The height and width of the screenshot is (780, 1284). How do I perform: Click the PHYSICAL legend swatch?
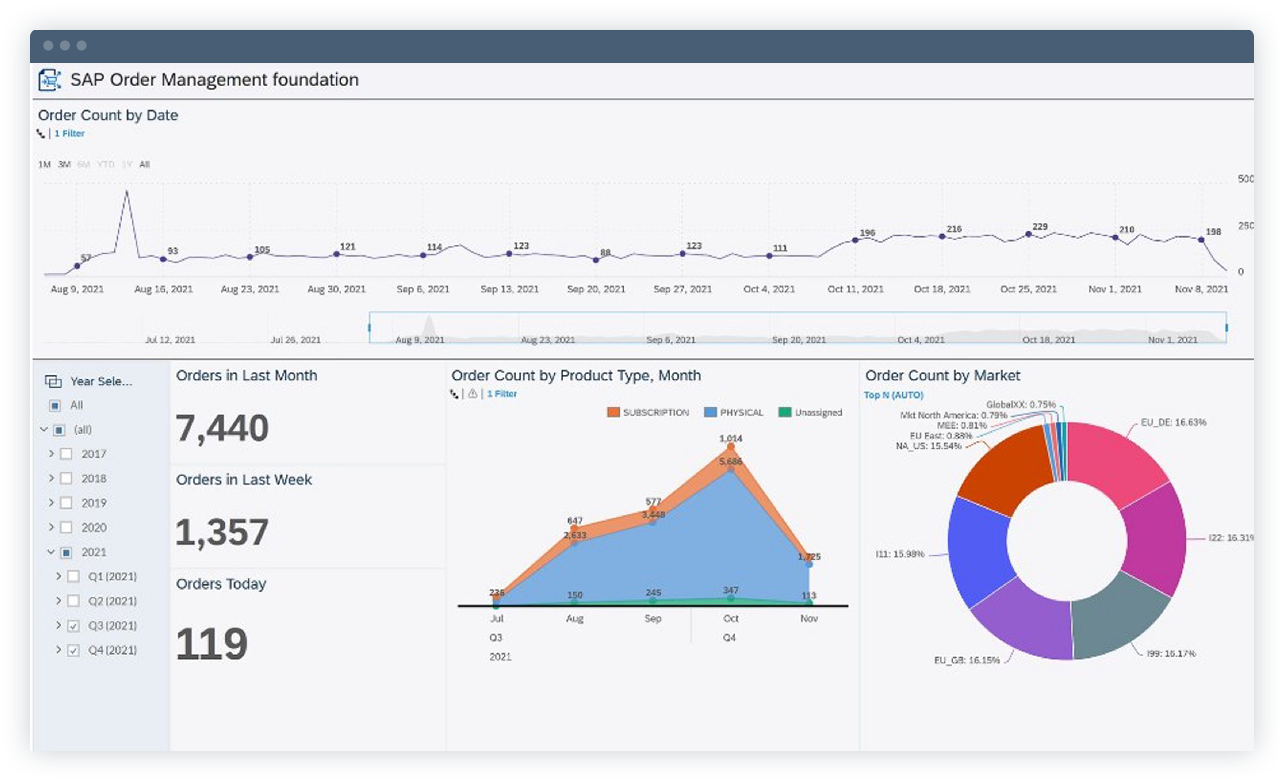708,412
